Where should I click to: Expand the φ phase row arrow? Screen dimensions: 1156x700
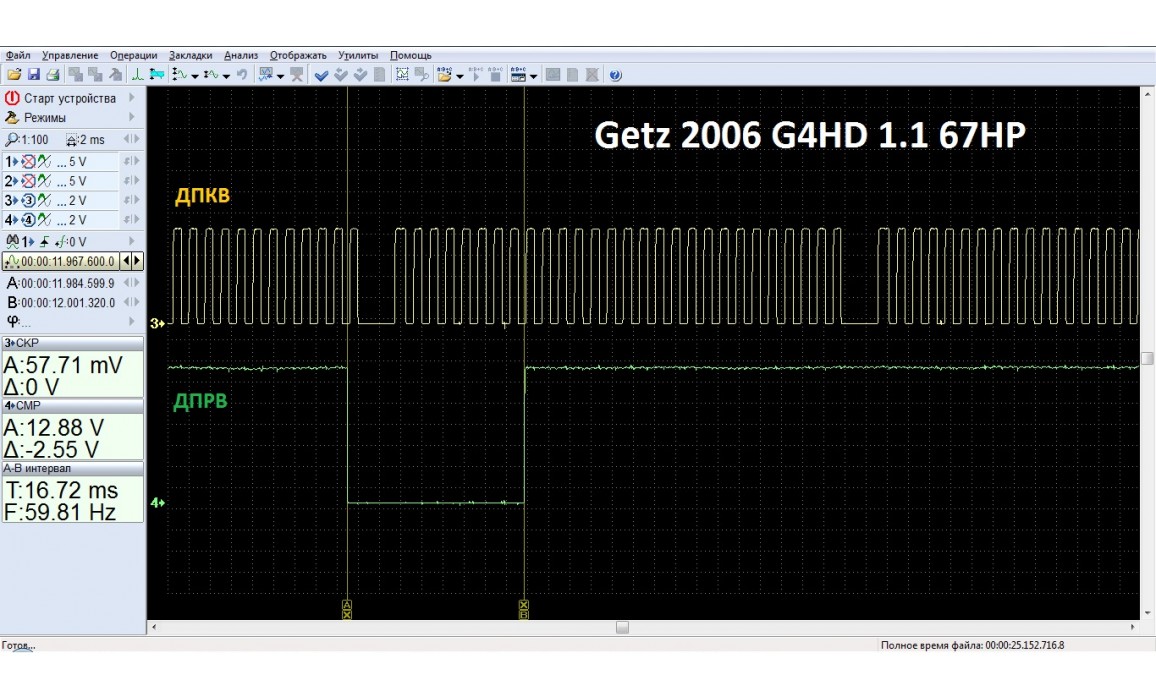131,321
